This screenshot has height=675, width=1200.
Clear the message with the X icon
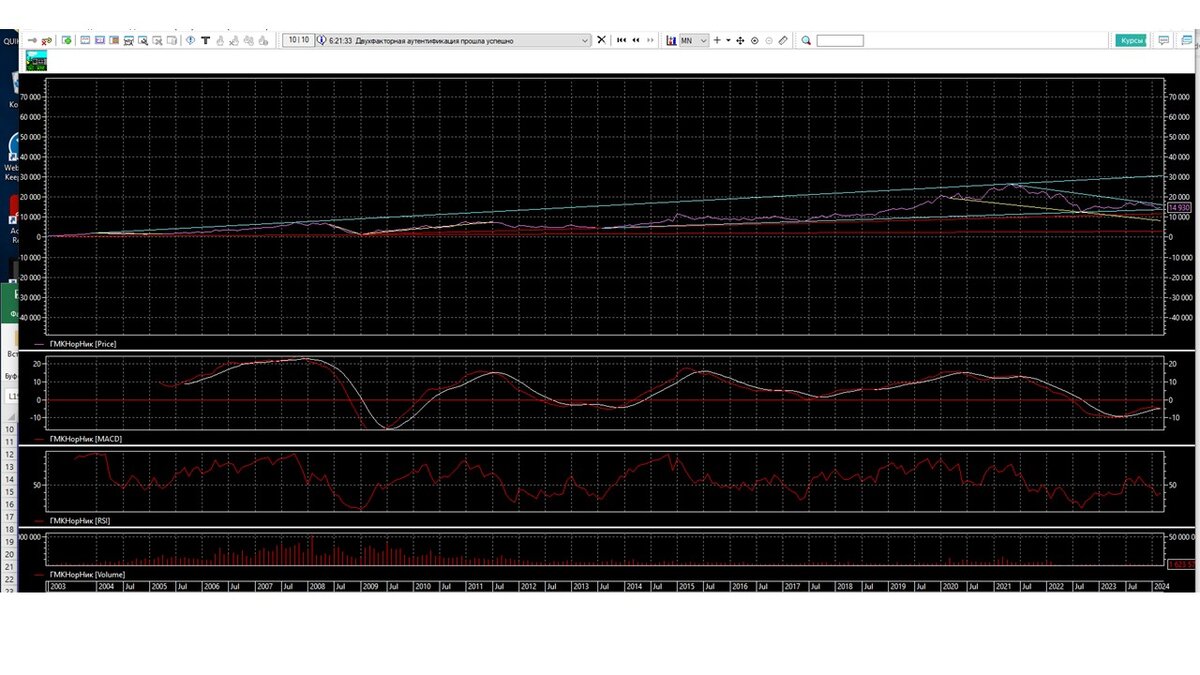click(x=601, y=40)
